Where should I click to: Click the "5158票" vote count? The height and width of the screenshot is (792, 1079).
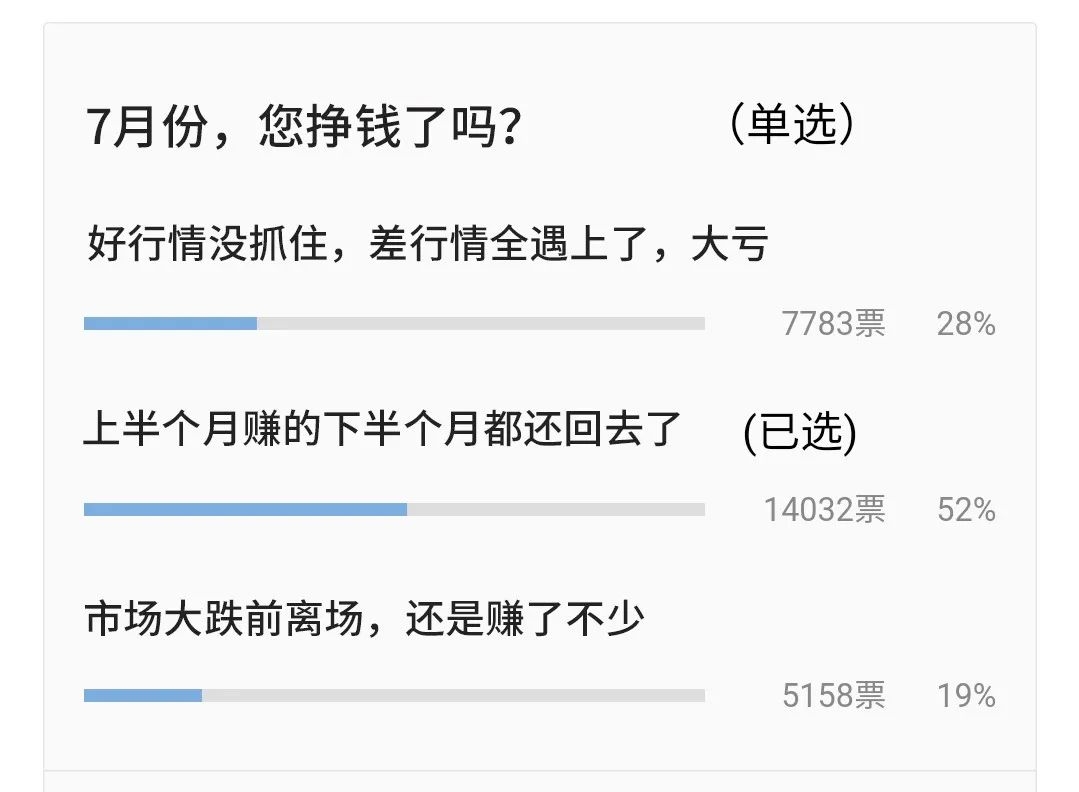point(833,696)
